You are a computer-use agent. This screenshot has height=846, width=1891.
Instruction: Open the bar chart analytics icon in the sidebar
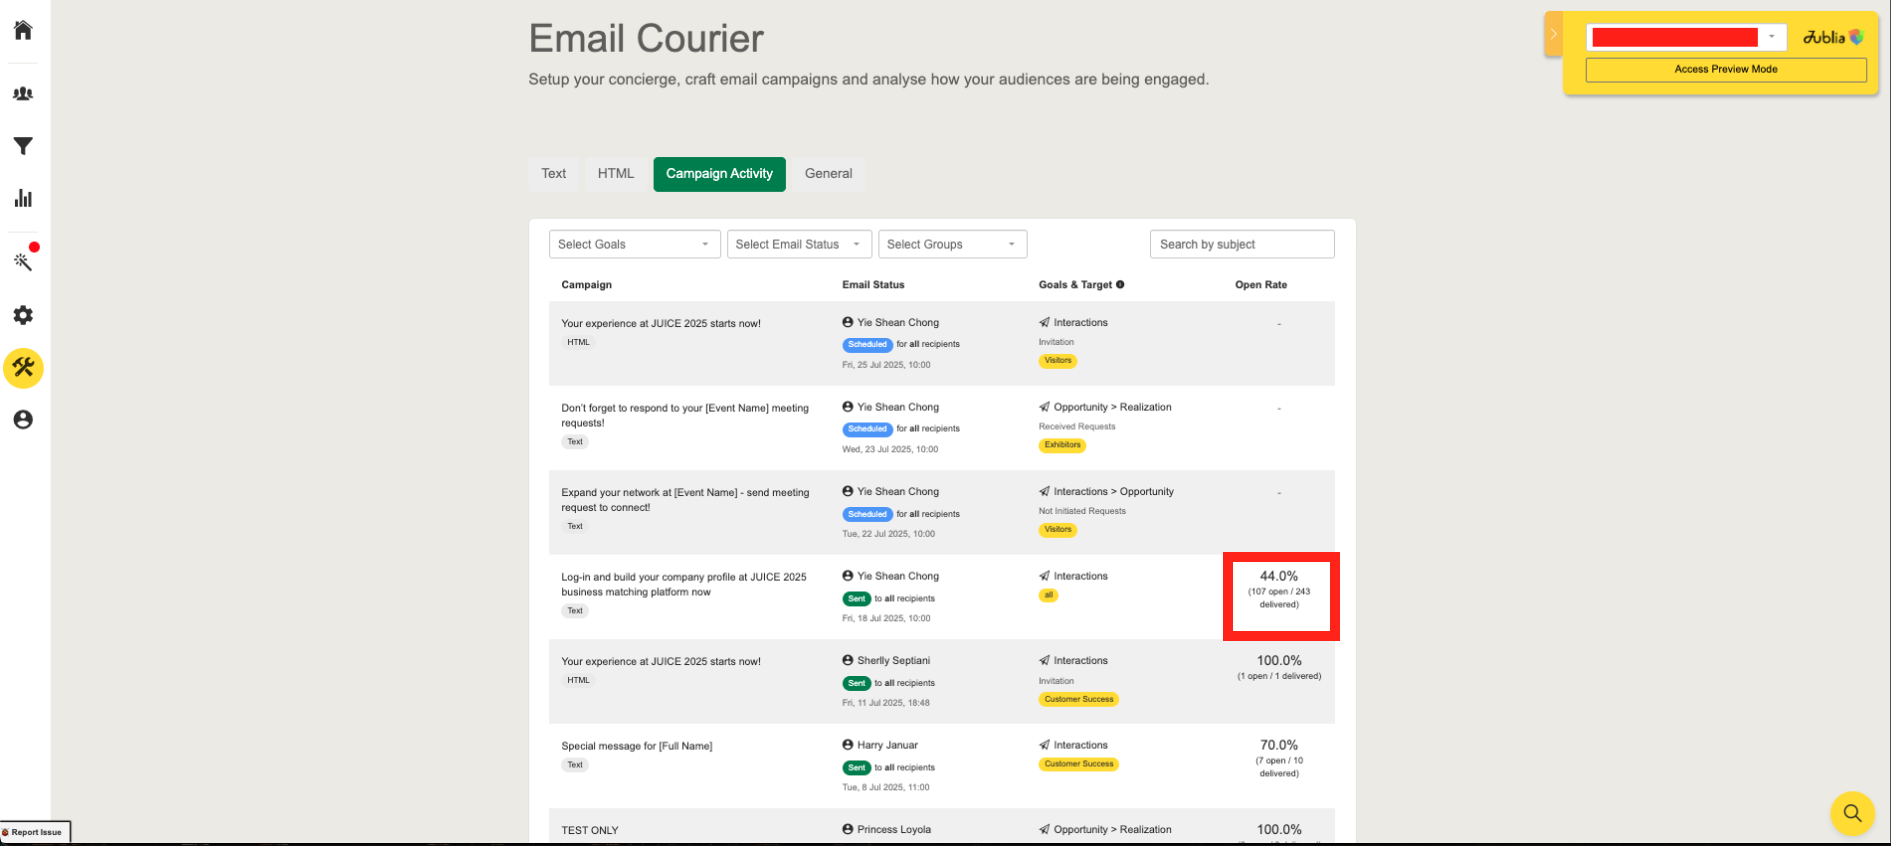pos(23,198)
